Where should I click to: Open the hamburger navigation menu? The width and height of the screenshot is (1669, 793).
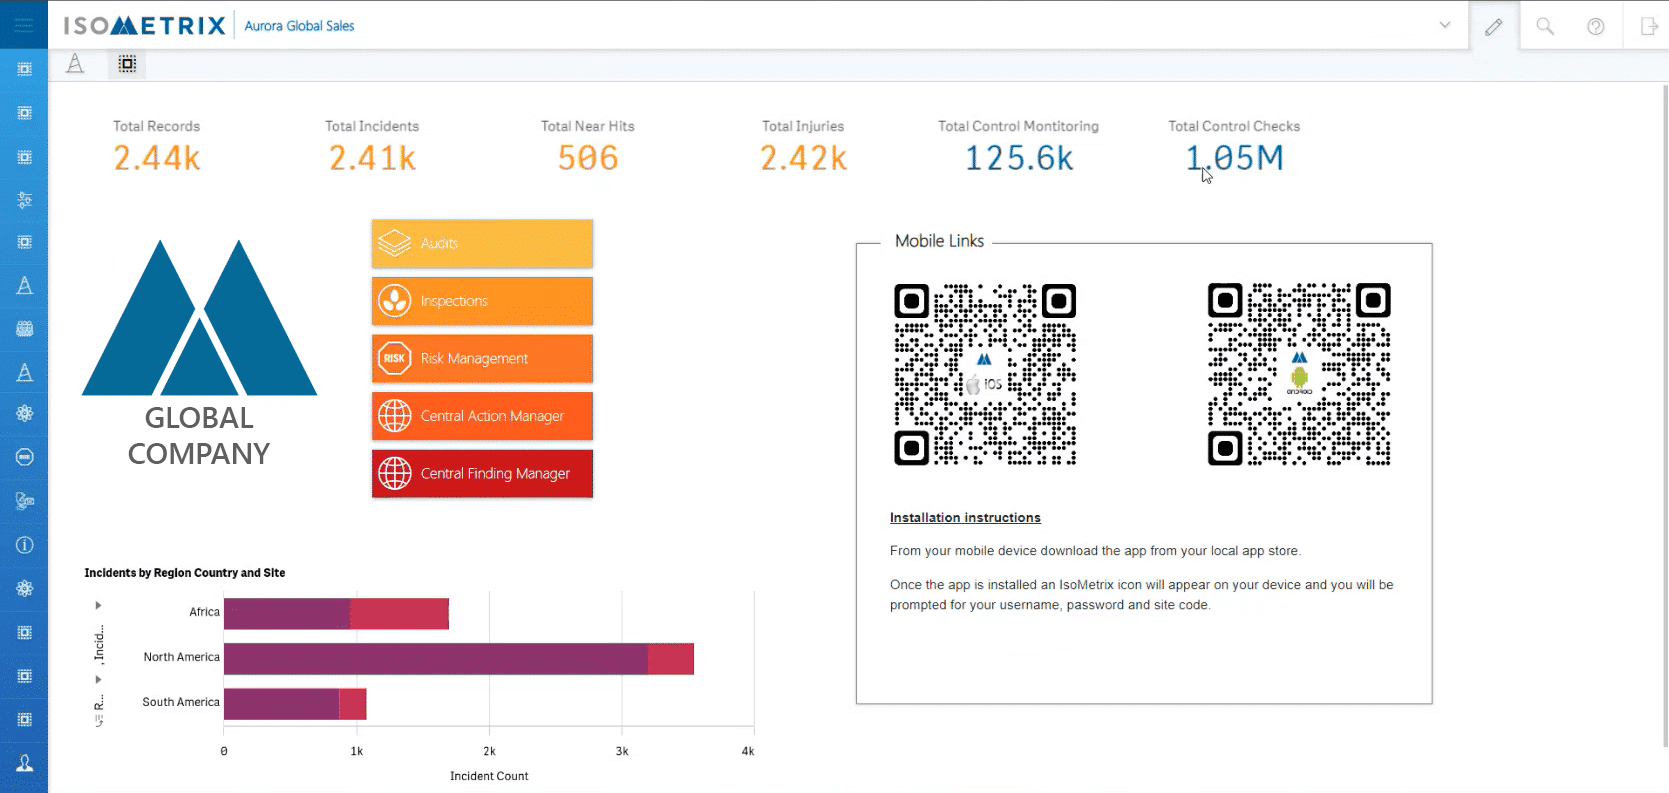coord(24,25)
